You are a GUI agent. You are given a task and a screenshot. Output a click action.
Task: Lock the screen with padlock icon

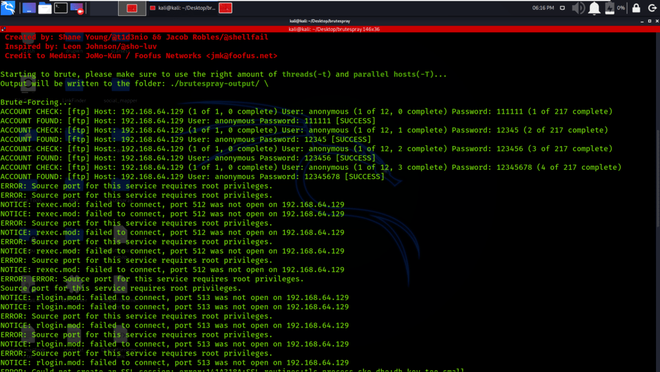pyautogui.click(x=636, y=8)
